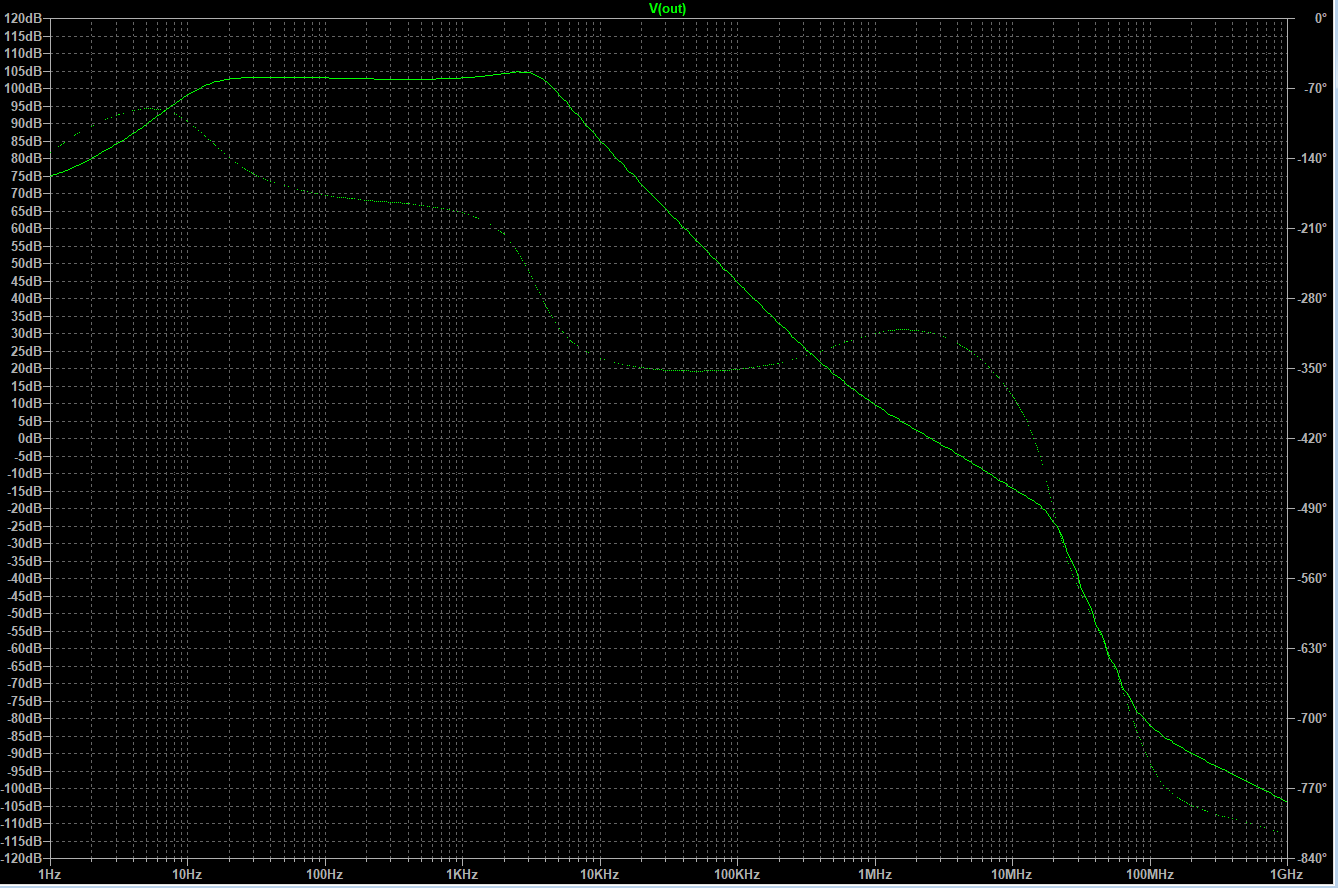
Task: Click the 20dB magnitude axis label
Action: (27, 368)
